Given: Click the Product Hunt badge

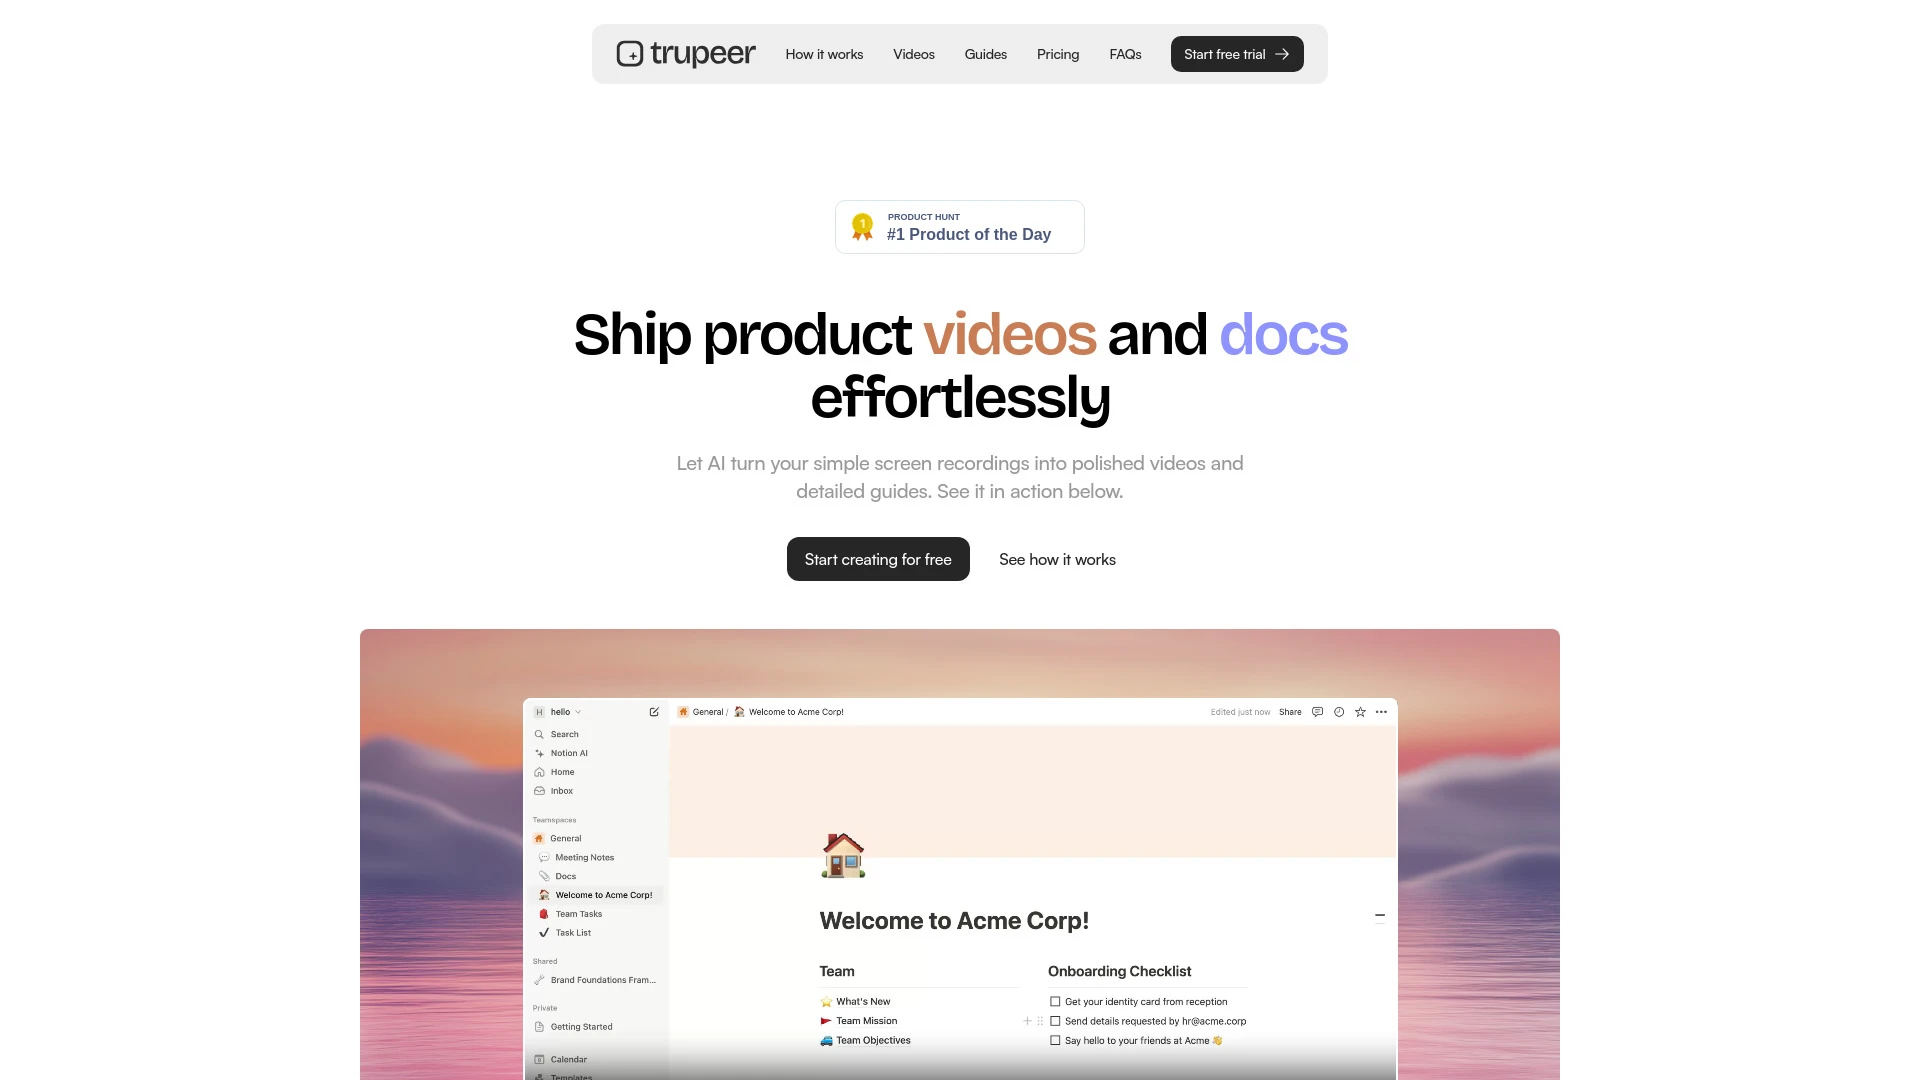Looking at the screenshot, I should [x=960, y=227].
